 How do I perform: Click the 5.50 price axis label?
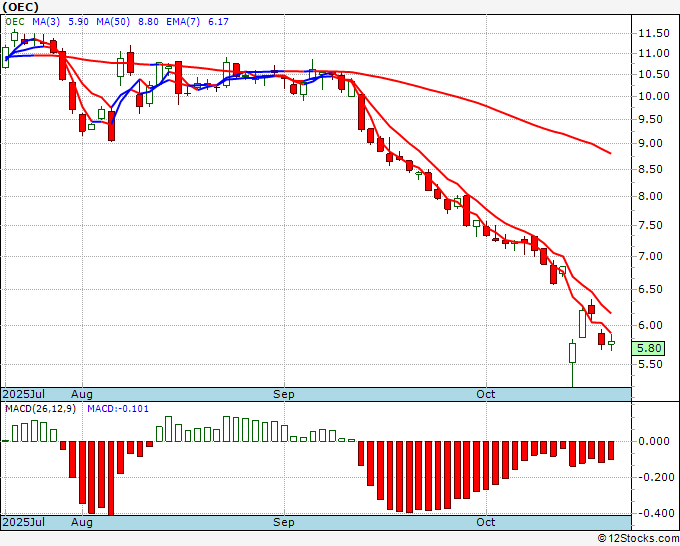point(650,364)
